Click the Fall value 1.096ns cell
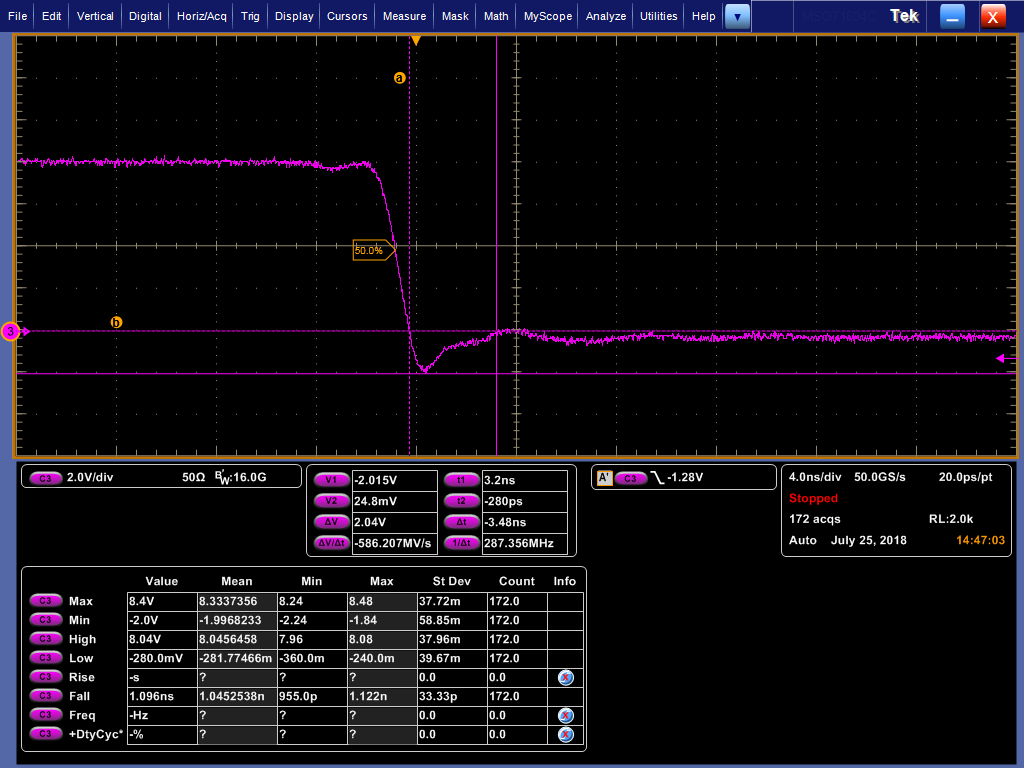This screenshot has height=768, width=1024. (x=162, y=696)
